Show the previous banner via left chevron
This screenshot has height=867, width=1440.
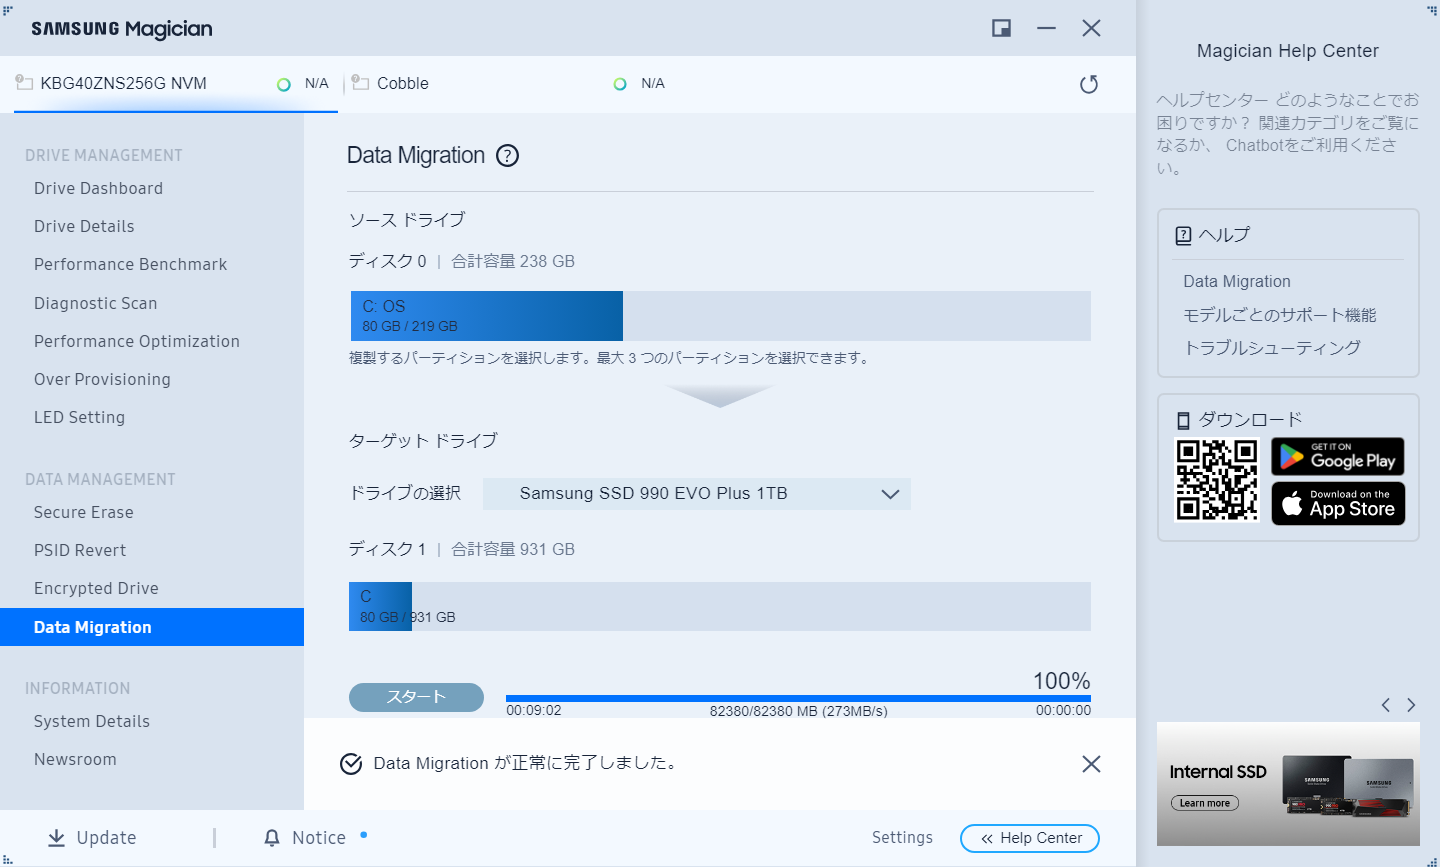1385,705
